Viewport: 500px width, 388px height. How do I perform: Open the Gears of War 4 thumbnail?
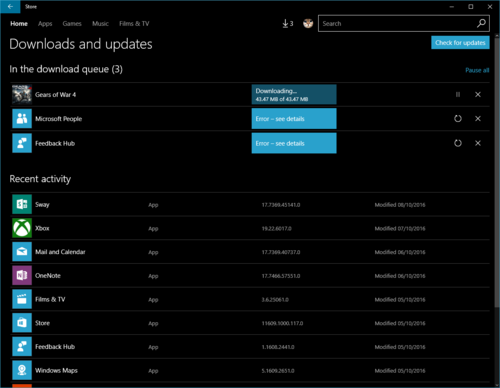(22, 95)
